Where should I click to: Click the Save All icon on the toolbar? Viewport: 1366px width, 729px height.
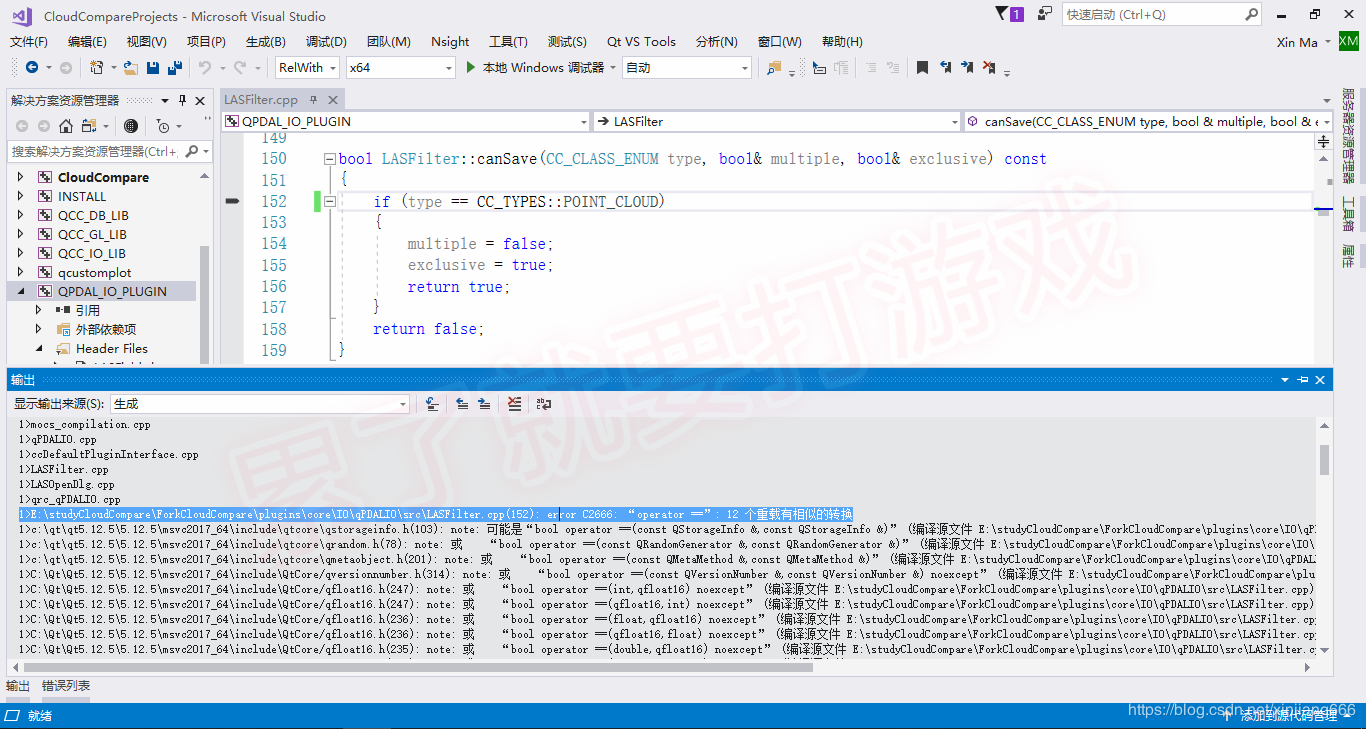pyautogui.click(x=174, y=67)
